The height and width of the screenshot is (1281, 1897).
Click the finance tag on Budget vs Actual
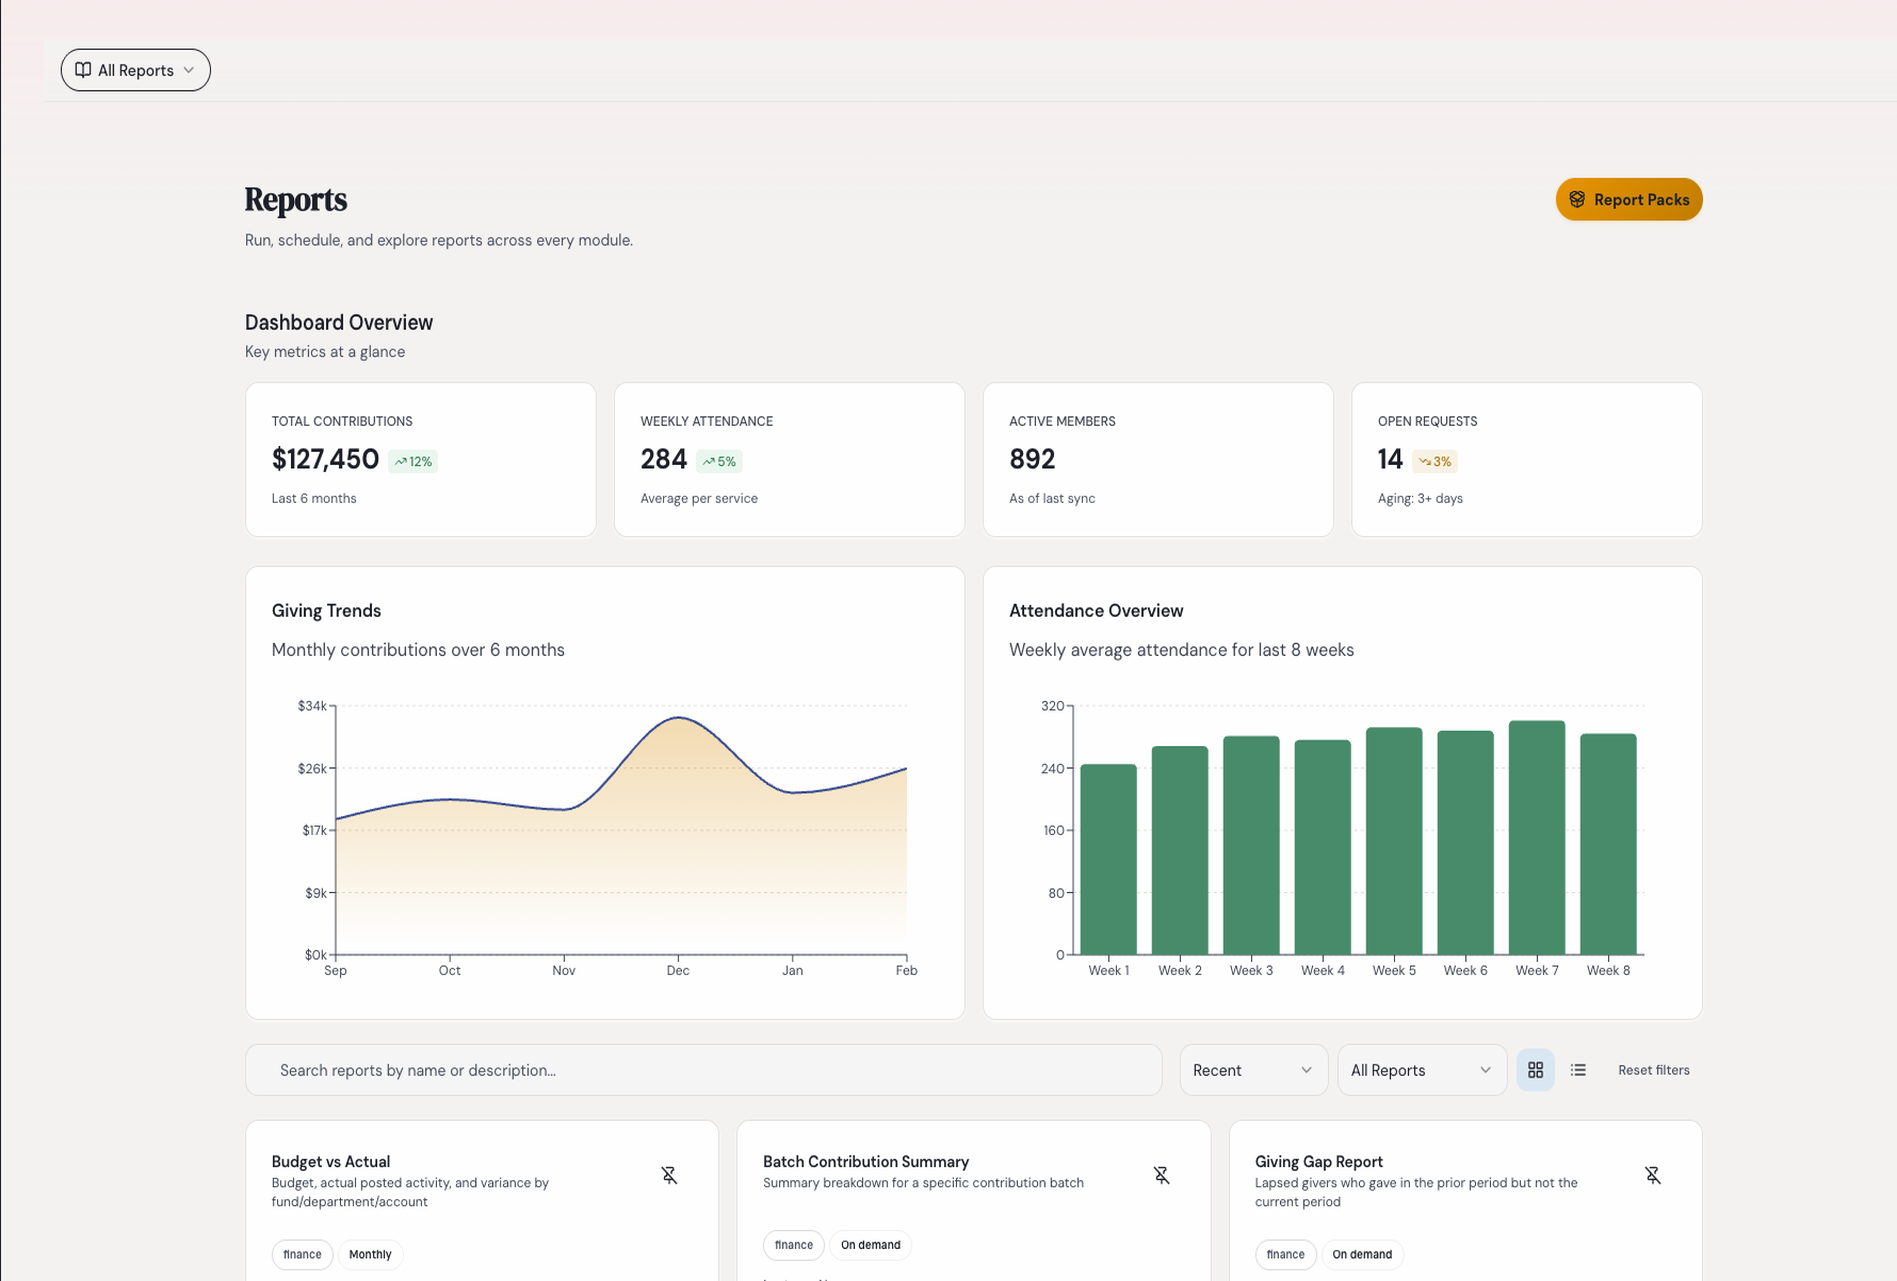(x=302, y=1254)
